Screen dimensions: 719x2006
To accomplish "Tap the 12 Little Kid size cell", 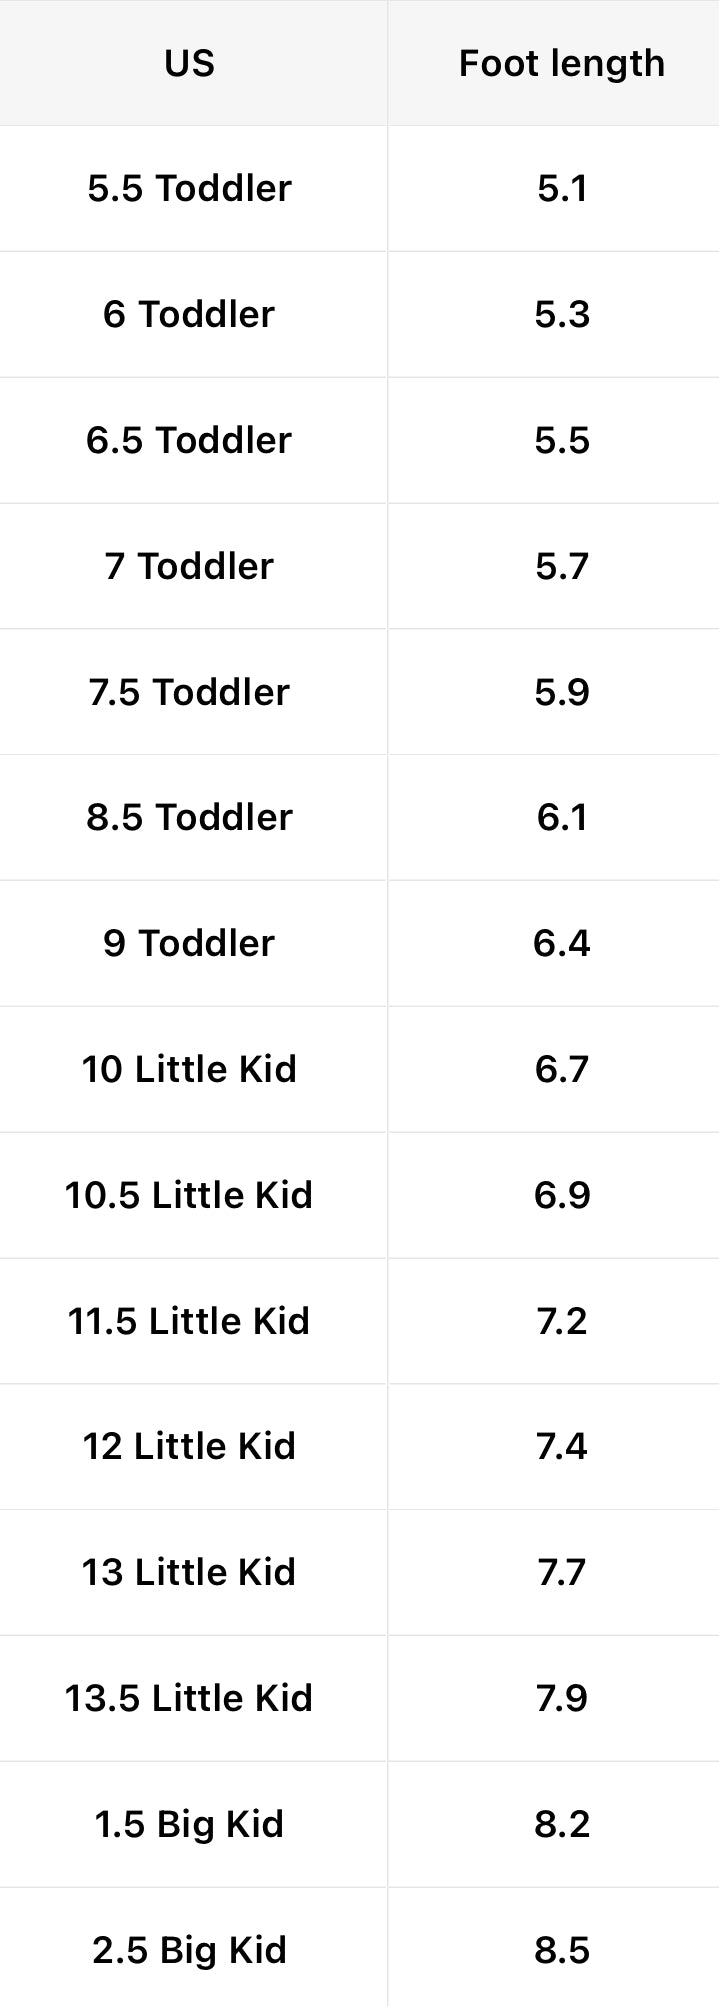I will click(189, 1446).
